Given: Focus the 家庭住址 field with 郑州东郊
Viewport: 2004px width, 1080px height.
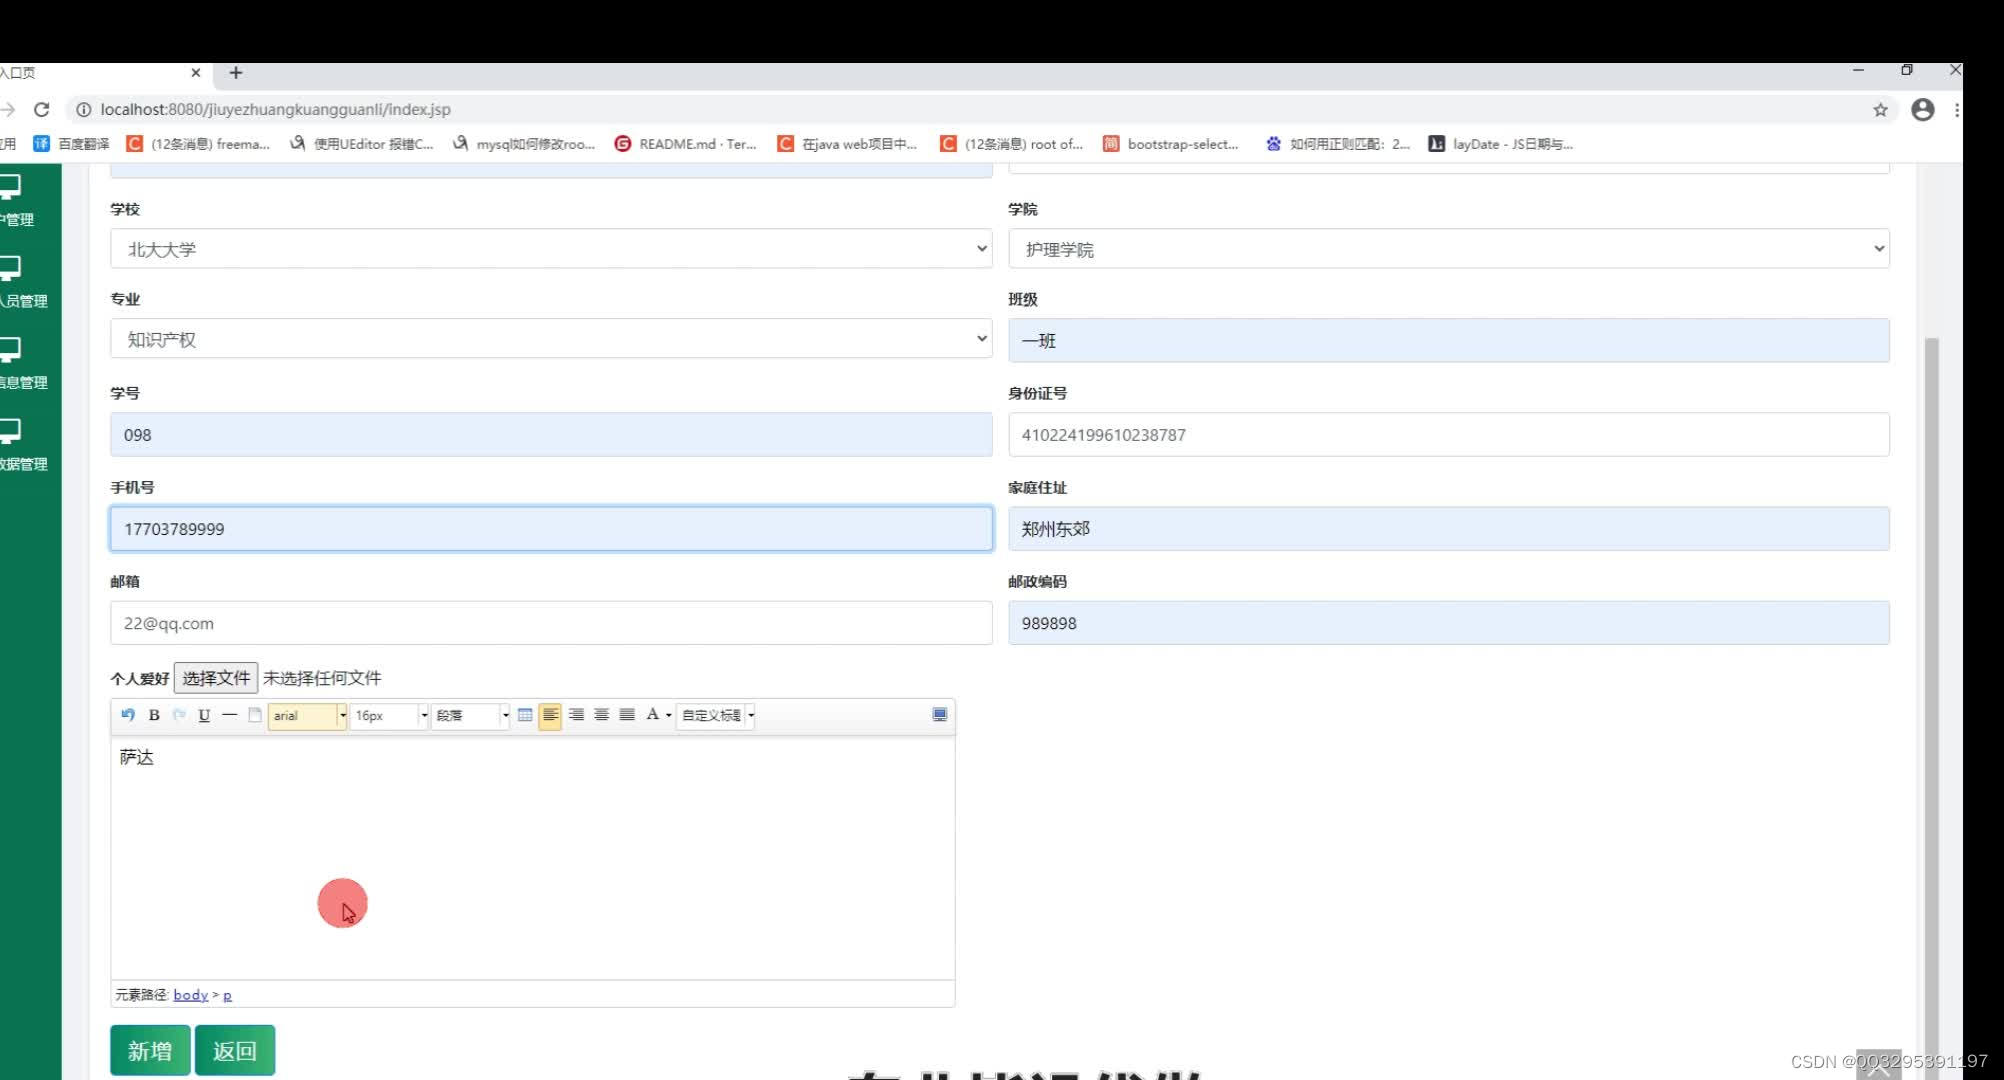Looking at the screenshot, I should coord(1449,528).
